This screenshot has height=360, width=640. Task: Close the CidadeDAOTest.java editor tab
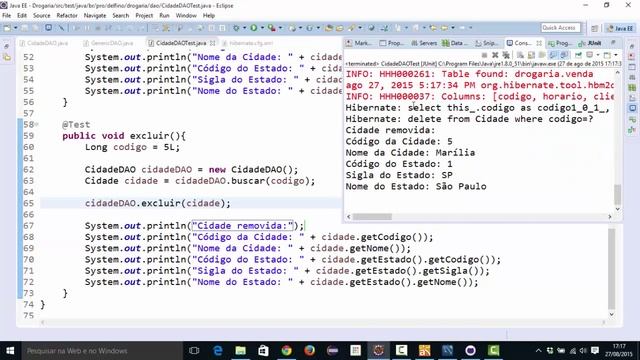tap(212, 43)
